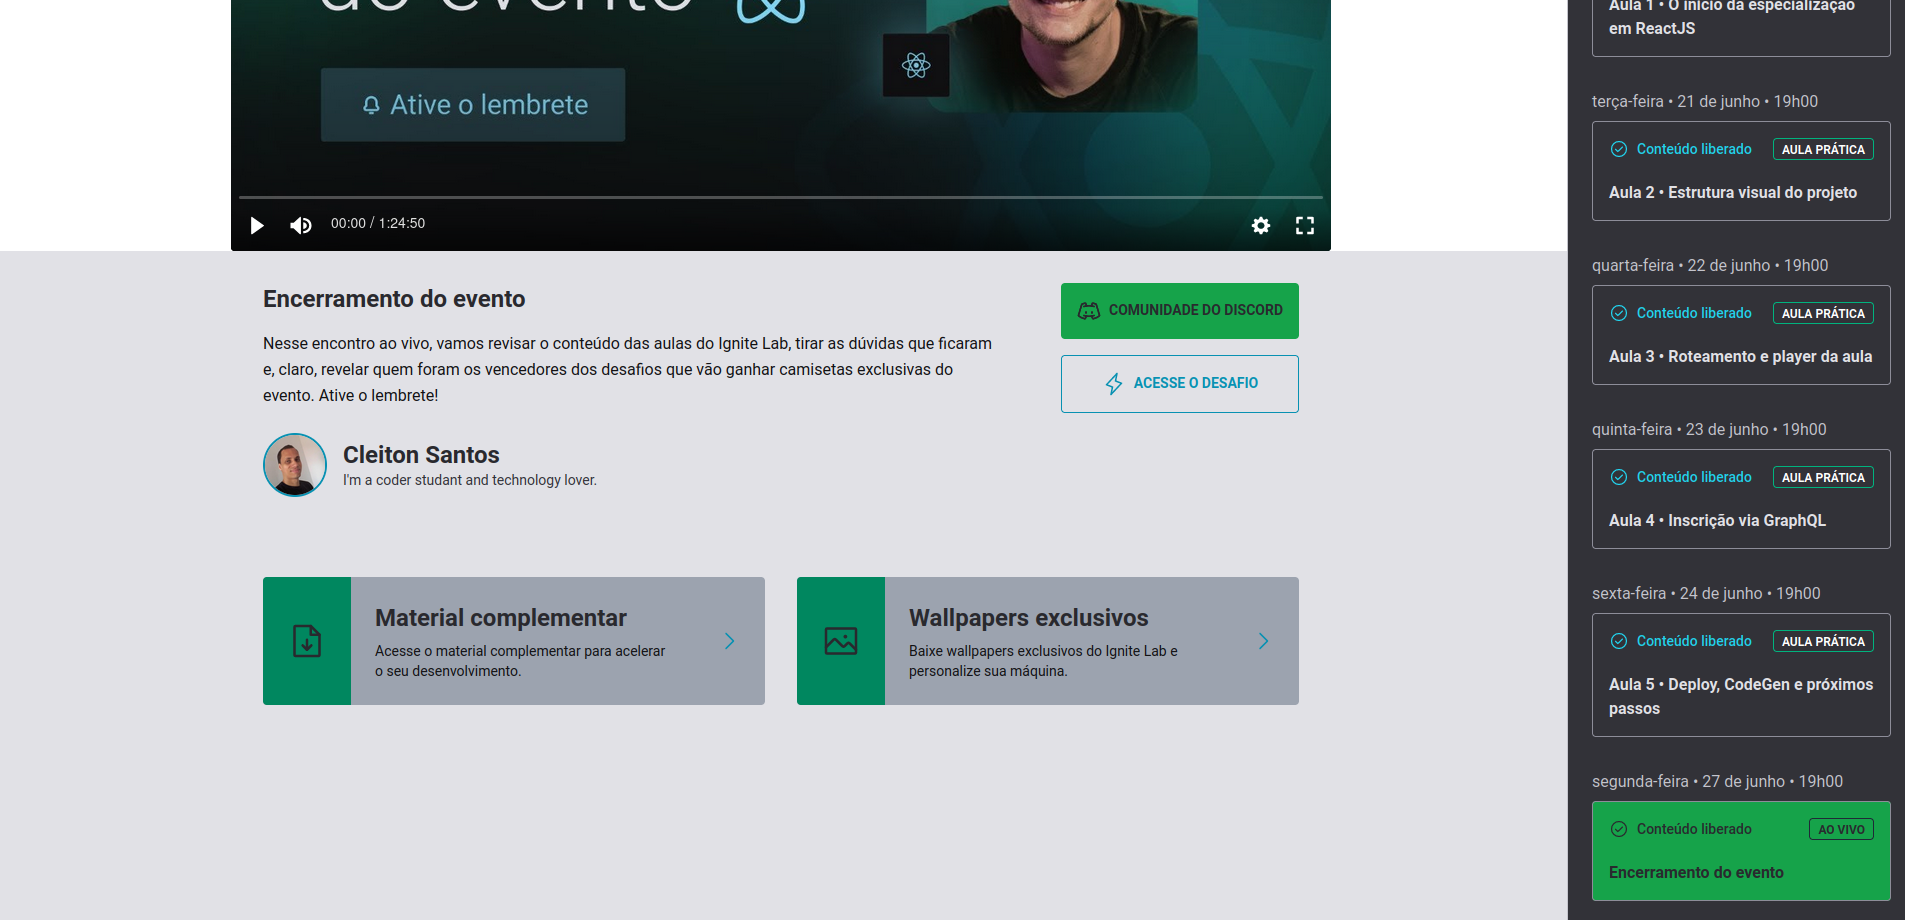
Task: Select the AULA PRÁTICA badge on Aula 3
Action: (x=1822, y=312)
